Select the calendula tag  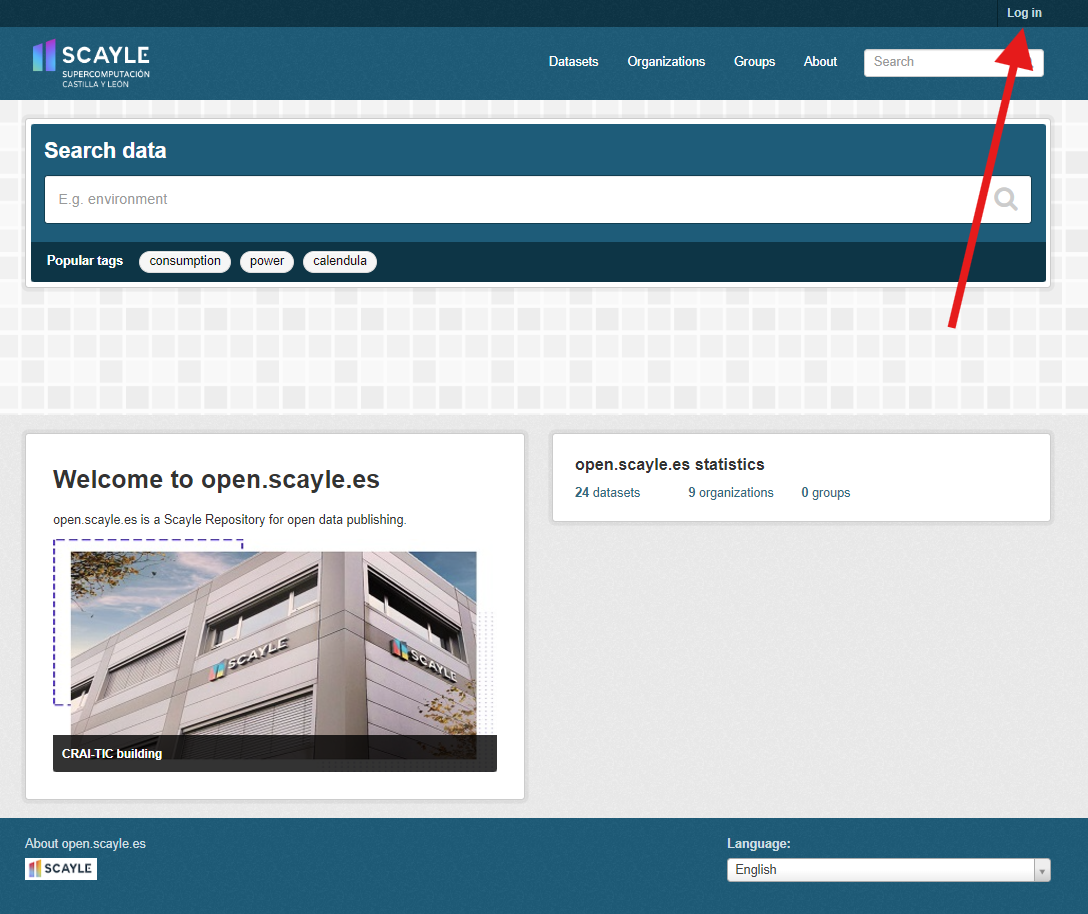coord(339,261)
